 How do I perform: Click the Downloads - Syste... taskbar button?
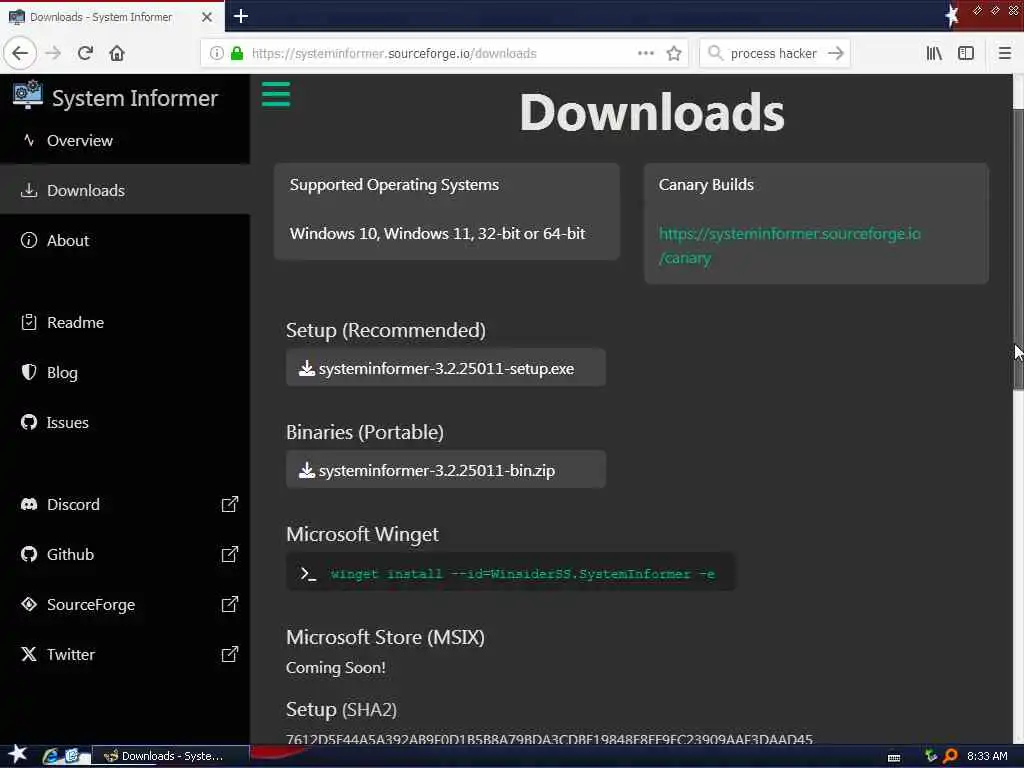170,756
